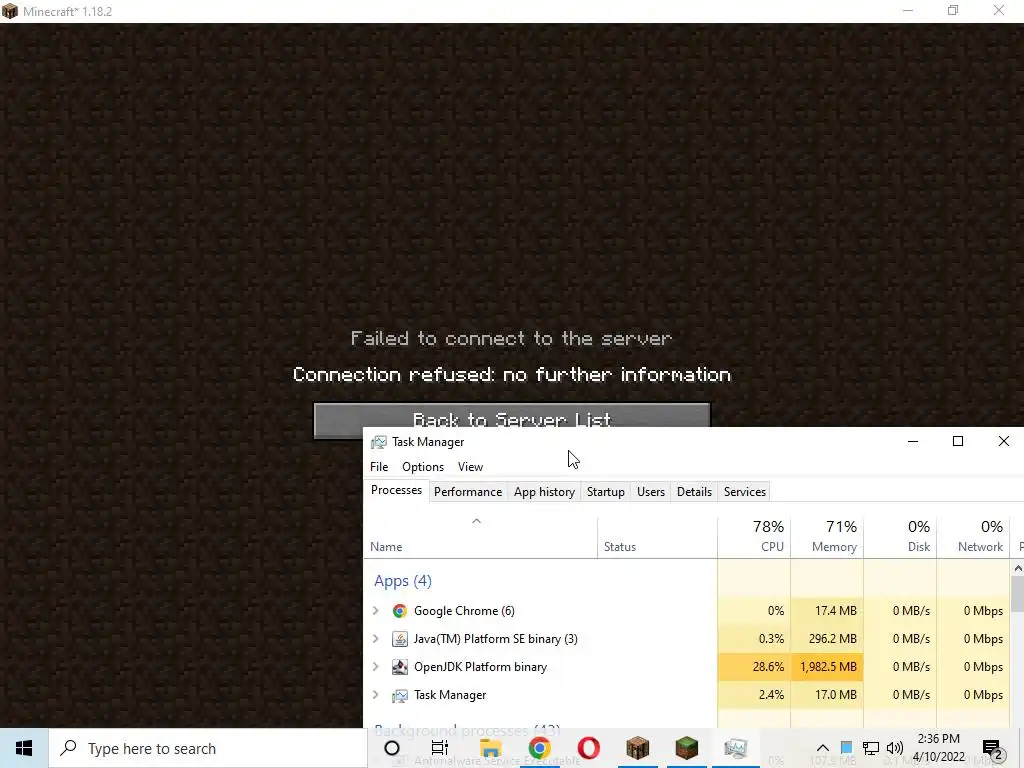
Task: Minimize the Task Manager window
Action: [x=913, y=442]
